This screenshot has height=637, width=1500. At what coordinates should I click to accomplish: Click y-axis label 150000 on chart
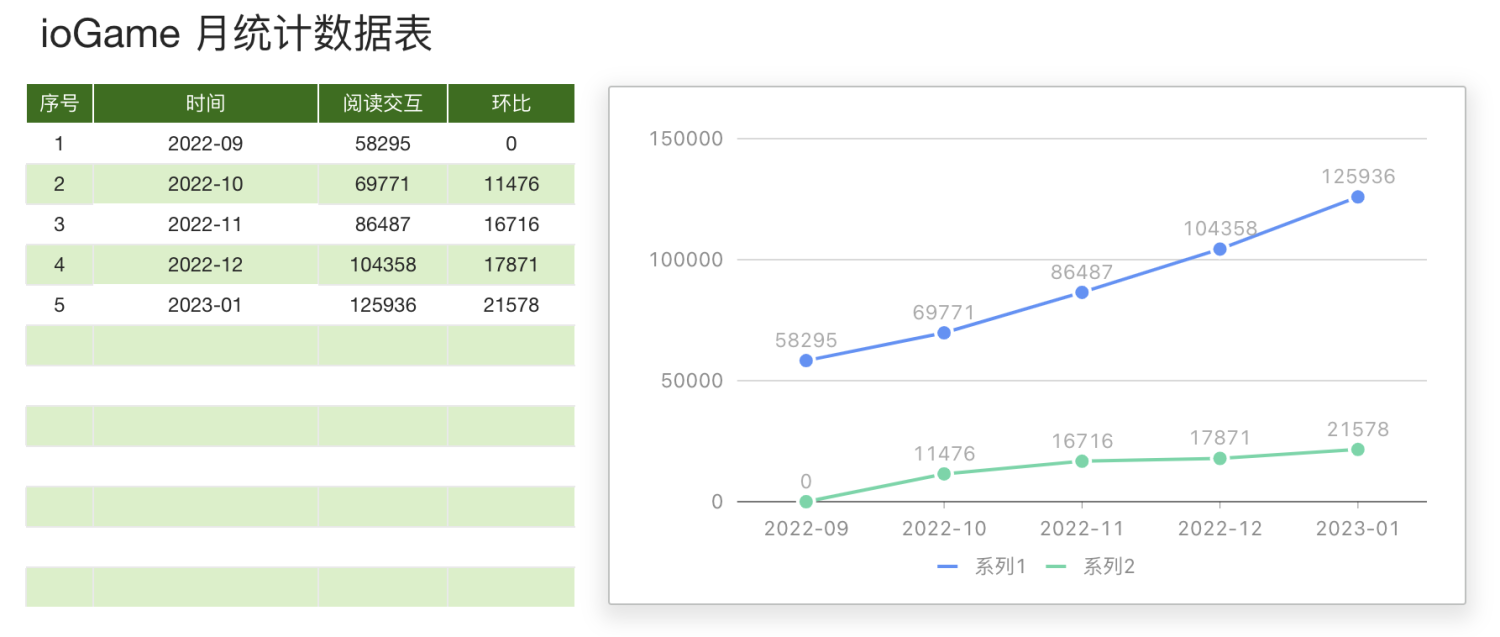pyautogui.click(x=686, y=138)
